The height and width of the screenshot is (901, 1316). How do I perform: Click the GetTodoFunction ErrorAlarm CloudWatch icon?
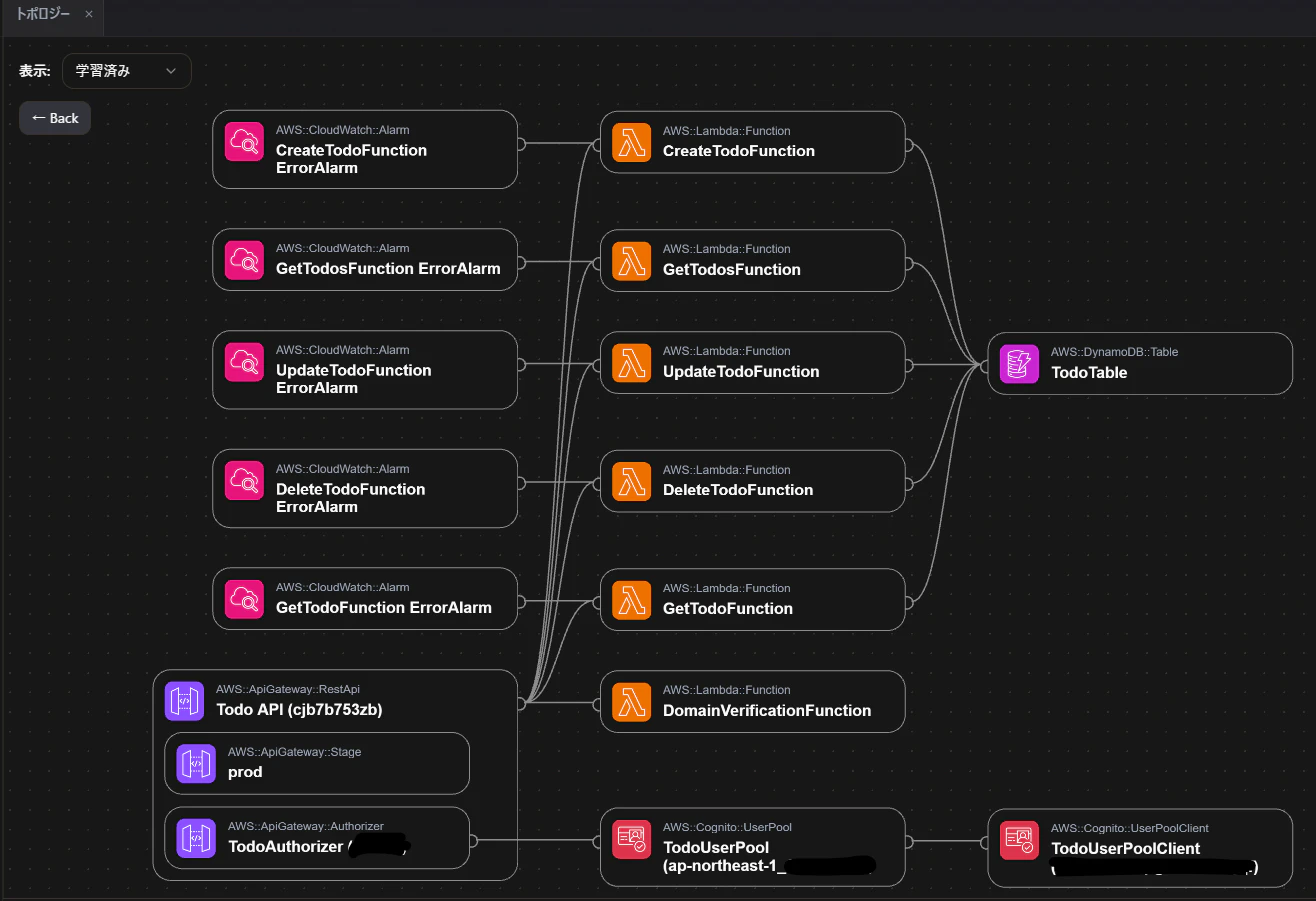(244, 599)
